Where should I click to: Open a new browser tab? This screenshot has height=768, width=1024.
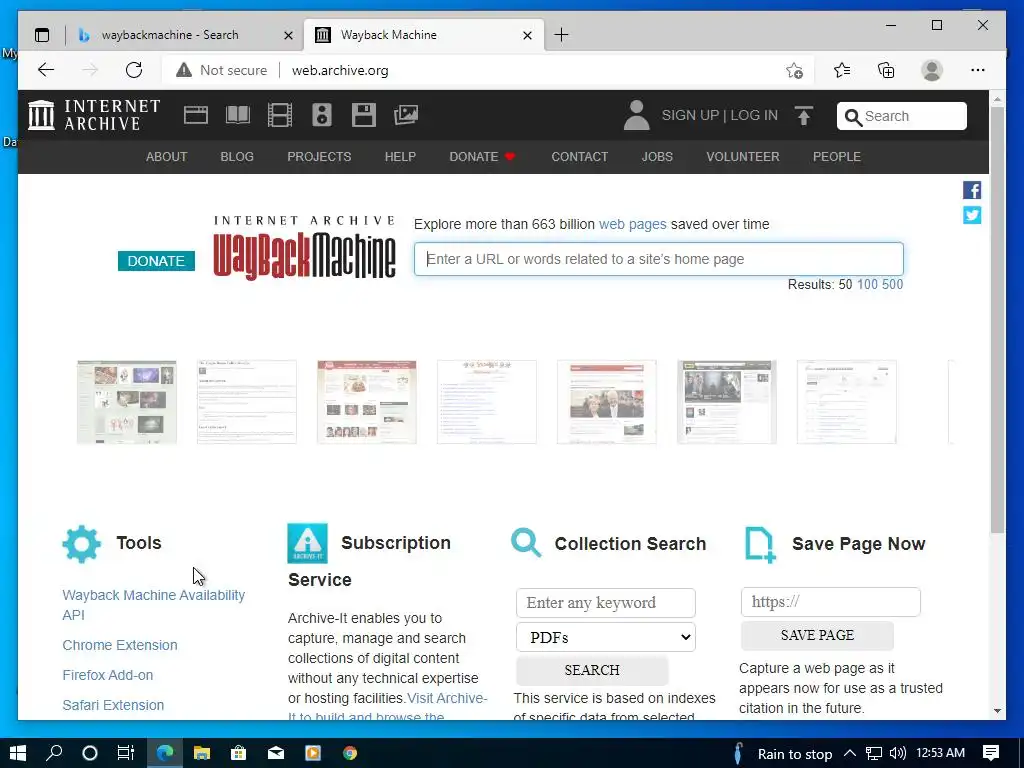pos(561,35)
